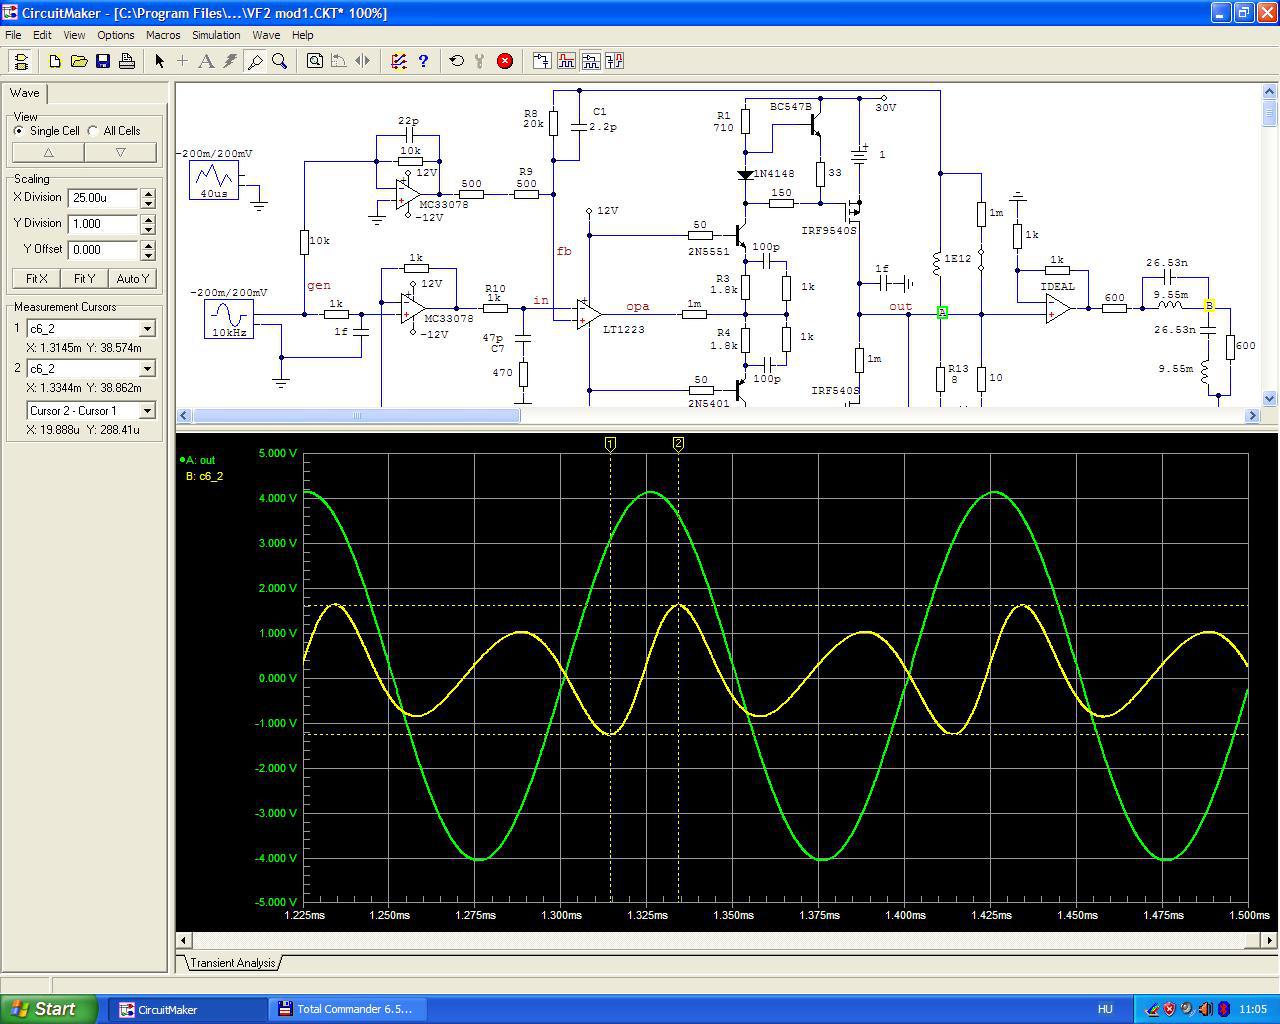
Task: Click the Auto Y button
Action: point(132,279)
